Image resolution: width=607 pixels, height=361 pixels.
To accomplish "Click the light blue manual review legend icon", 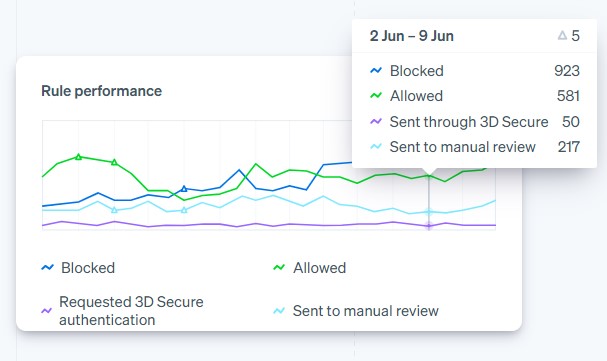I will coord(279,311).
